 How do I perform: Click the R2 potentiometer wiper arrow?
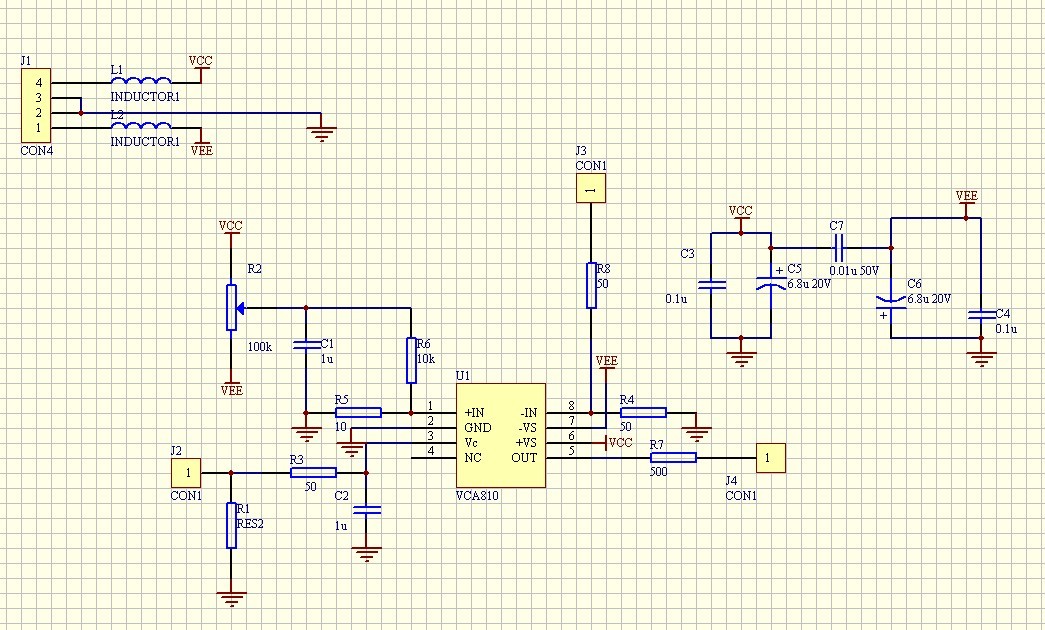(241, 308)
